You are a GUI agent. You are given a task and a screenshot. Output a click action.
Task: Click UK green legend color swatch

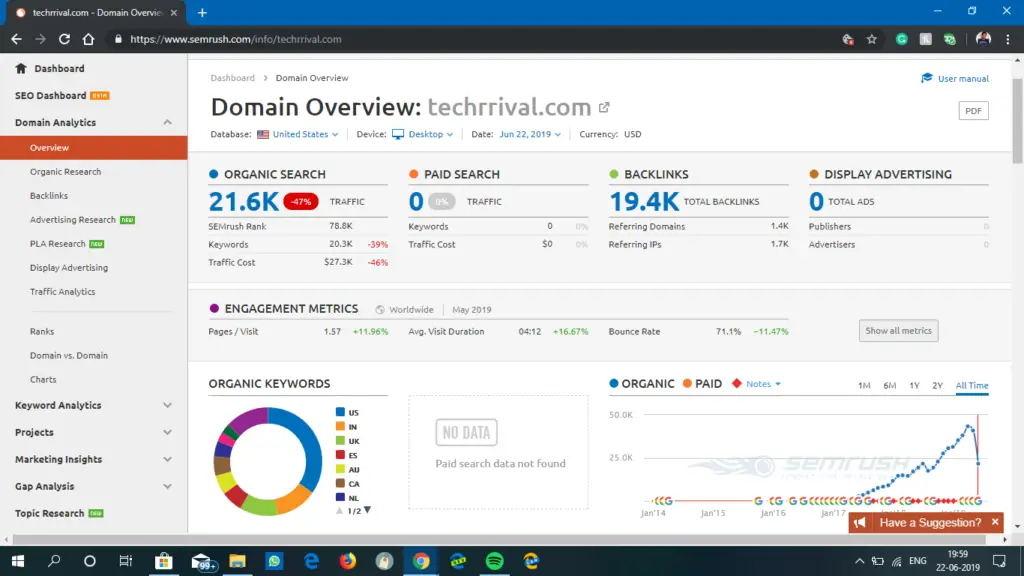click(x=340, y=441)
